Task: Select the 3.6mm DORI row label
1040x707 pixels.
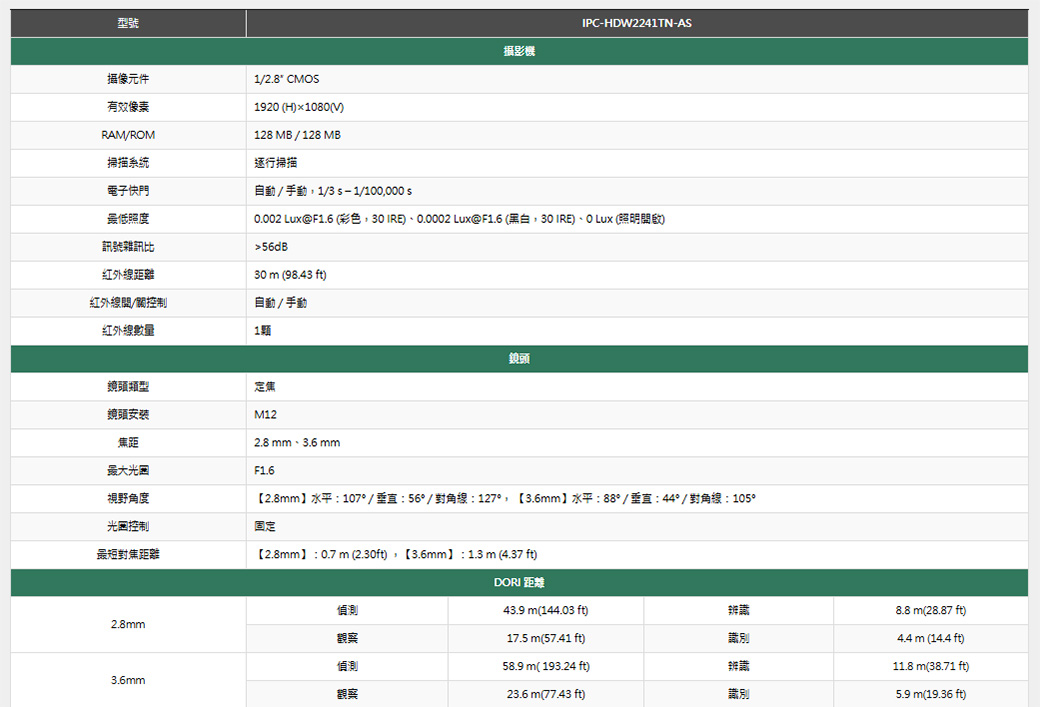Action: click(128, 681)
